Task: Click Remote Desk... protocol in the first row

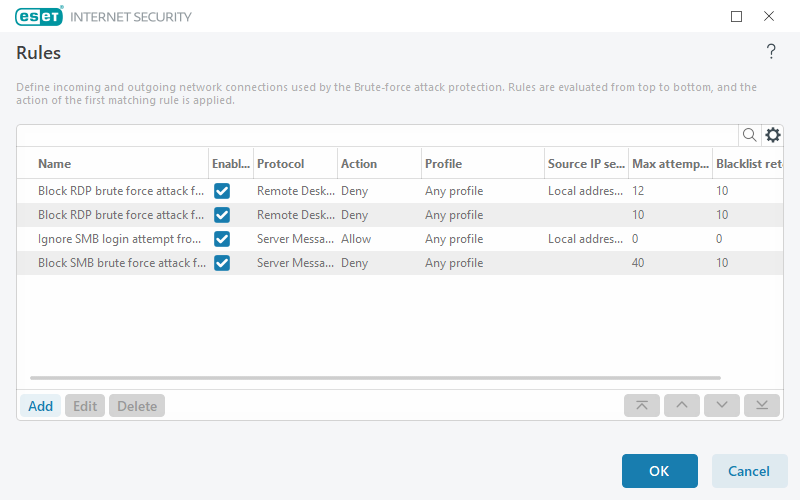Action: click(296, 191)
